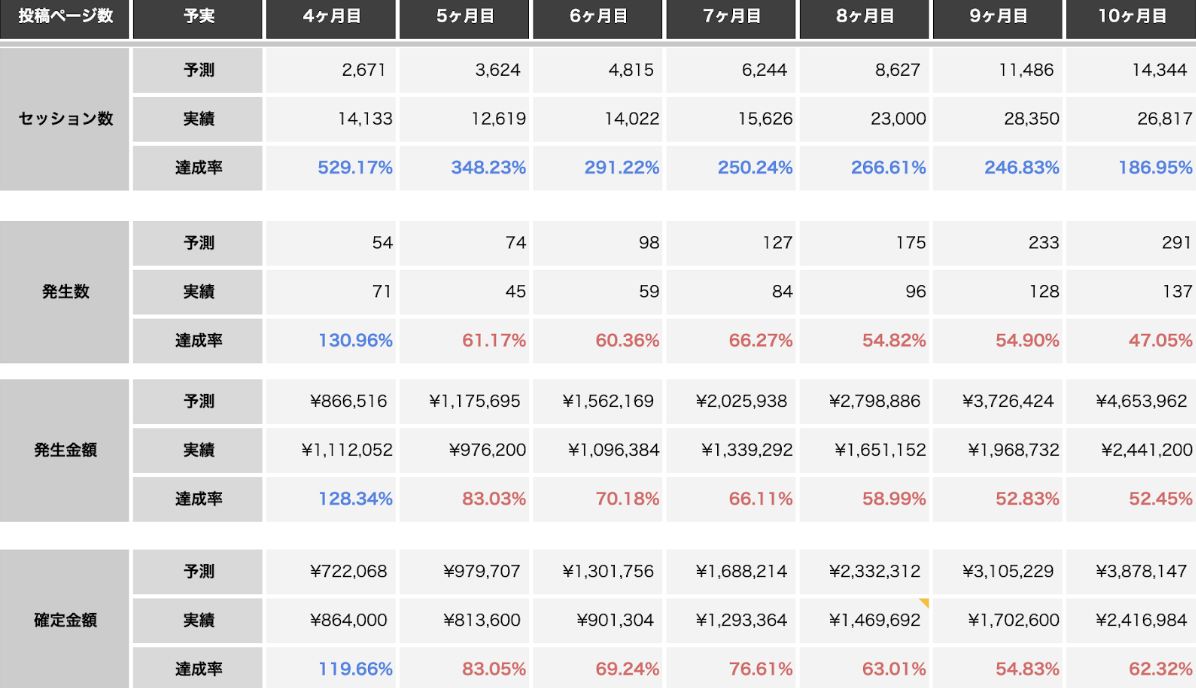Click the 7ヶ月目 column header
1196x688 pixels.
pos(731,17)
